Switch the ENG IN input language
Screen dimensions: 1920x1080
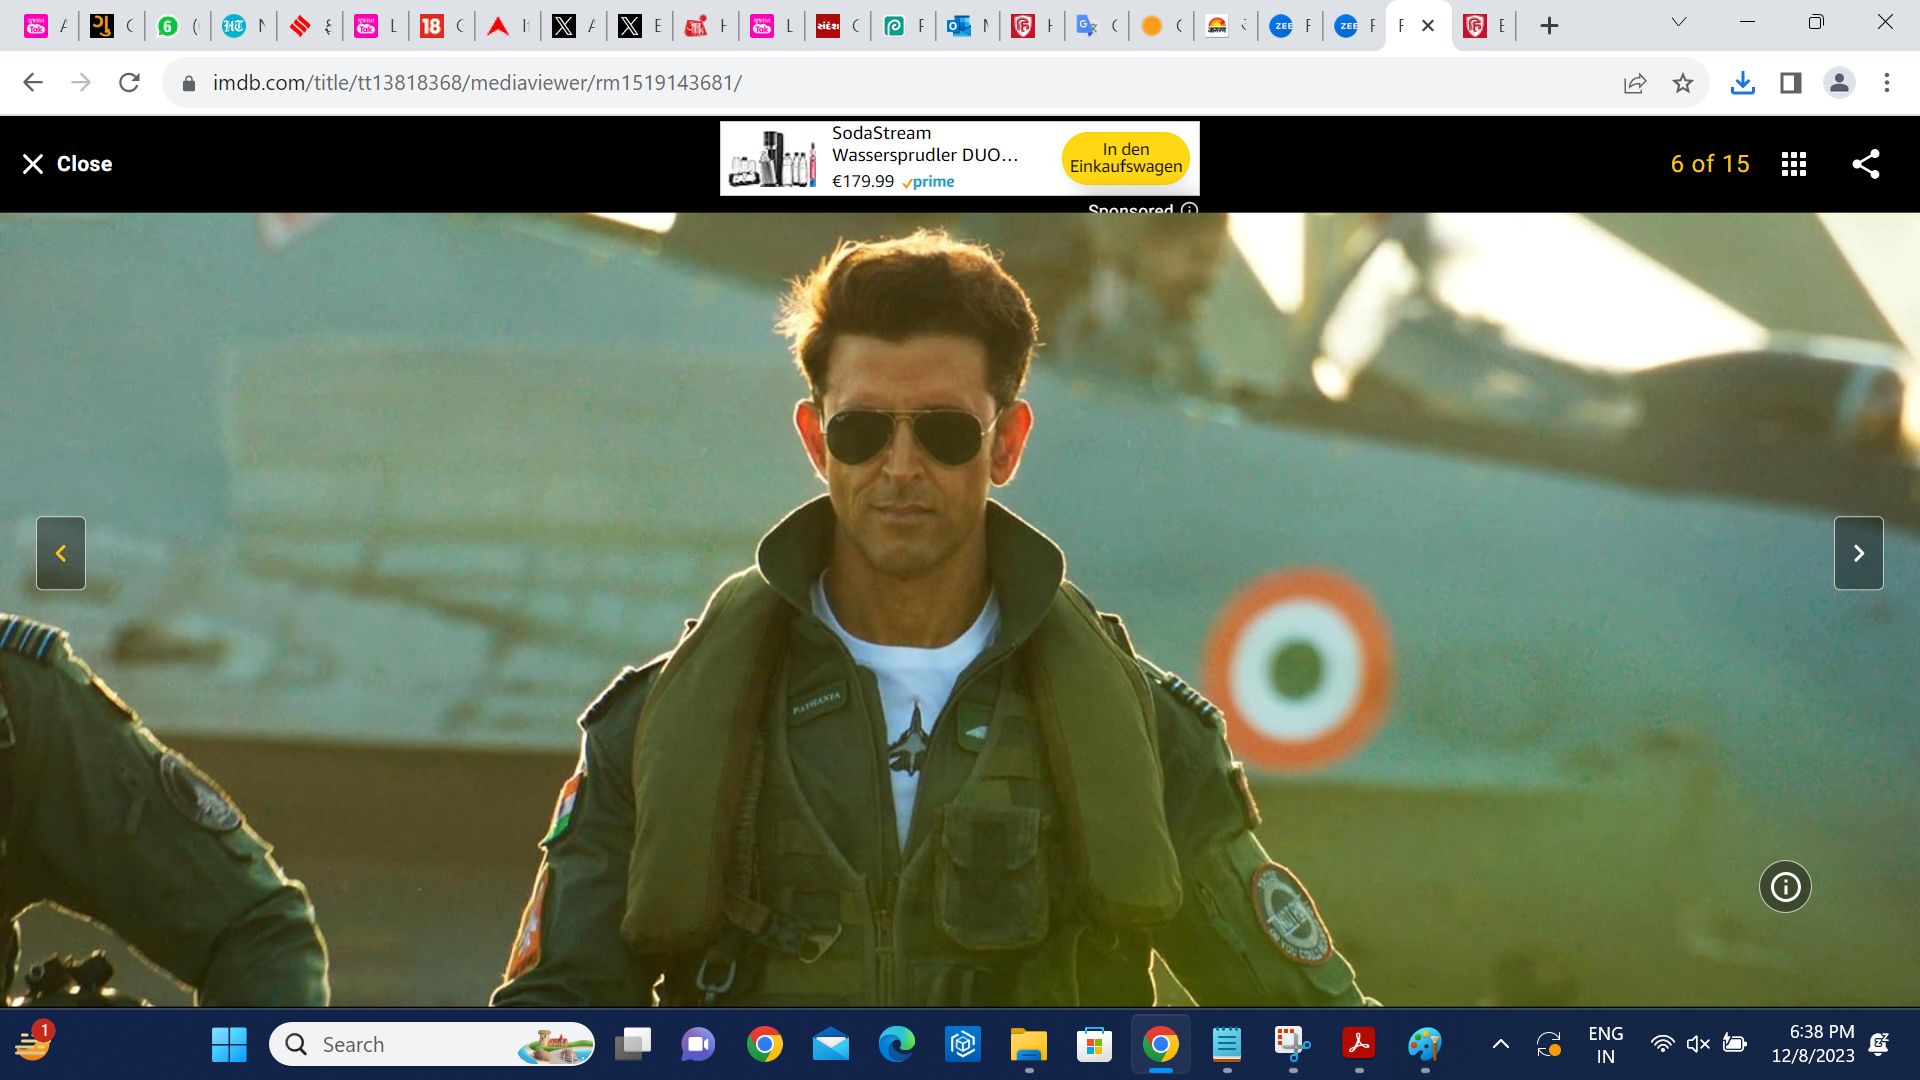1605,1045
